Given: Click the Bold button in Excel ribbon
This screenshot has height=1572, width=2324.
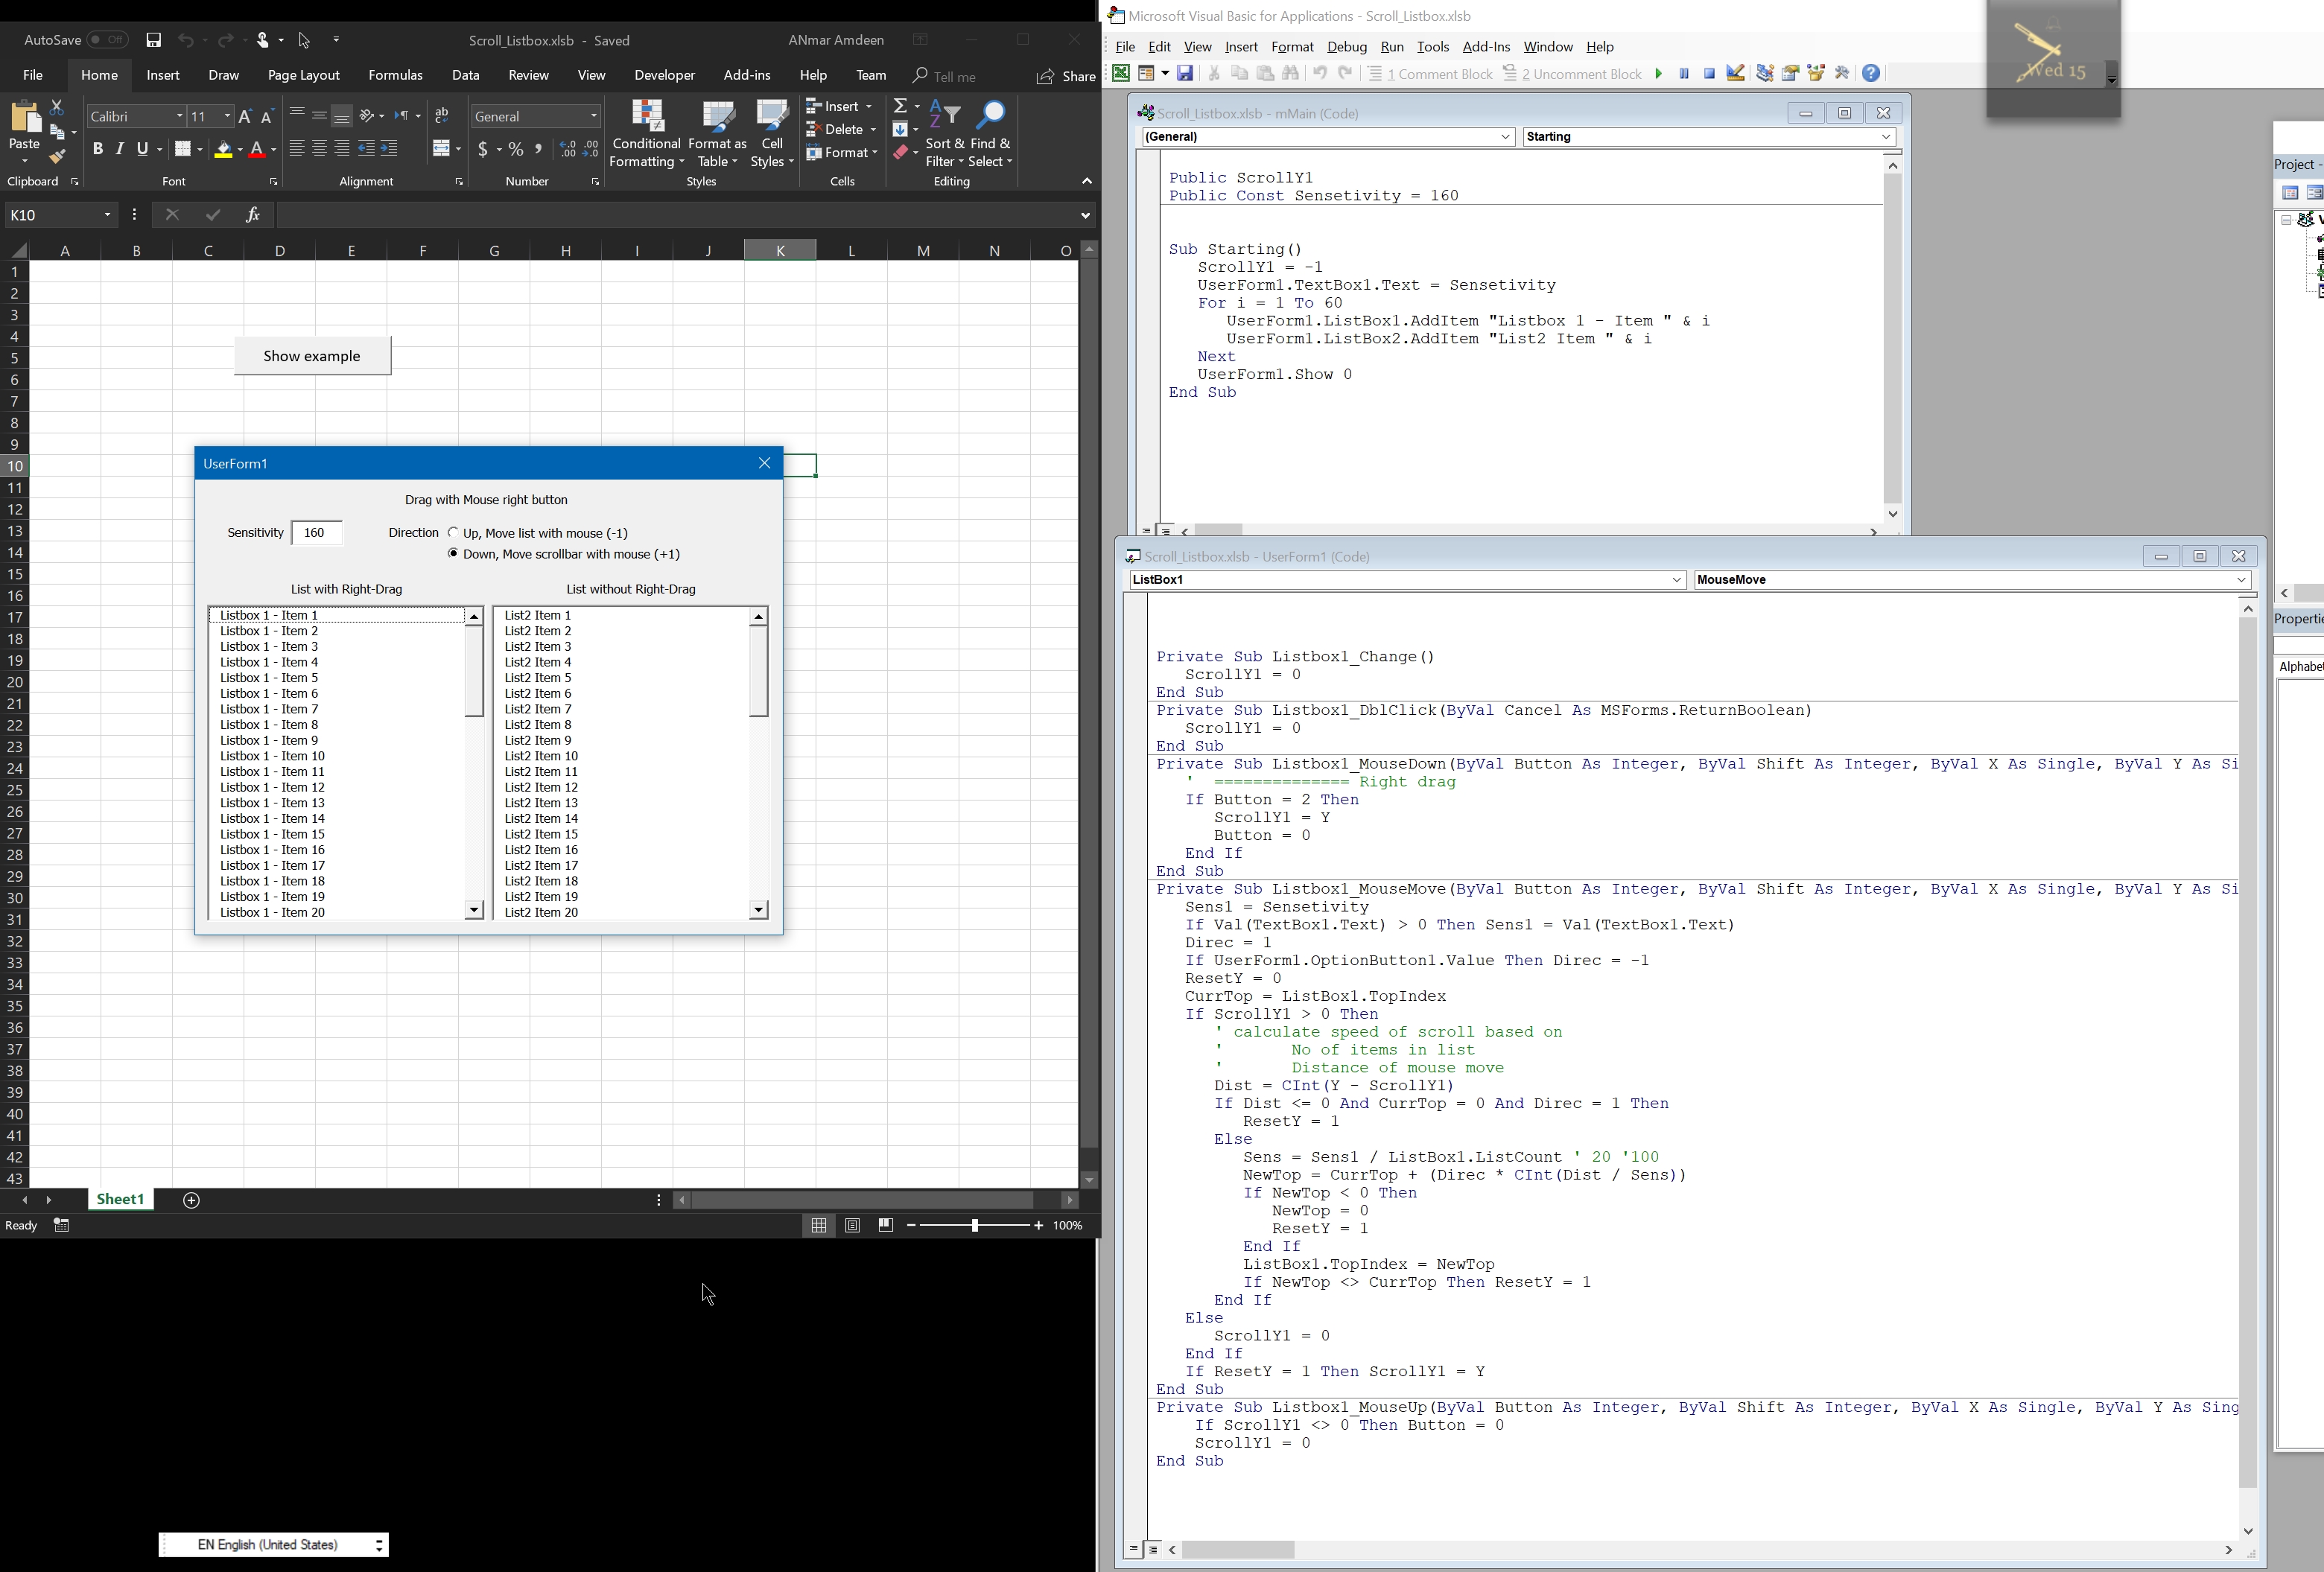Looking at the screenshot, I should (x=98, y=150).
